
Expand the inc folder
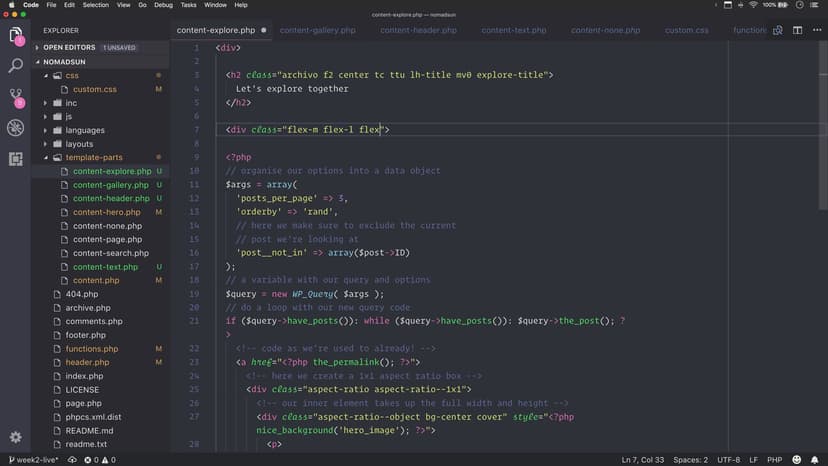click(x=70, y=103)
